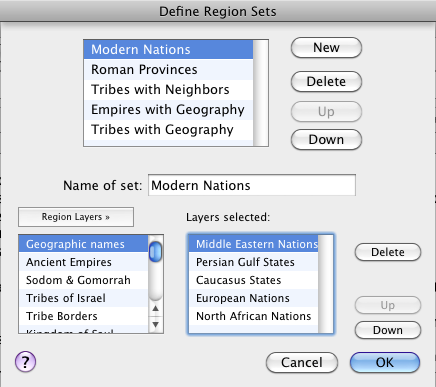Choose Sodom & Gomorrah layer
This screenshot has height=387, width=436.
click(x=83, y=280)
